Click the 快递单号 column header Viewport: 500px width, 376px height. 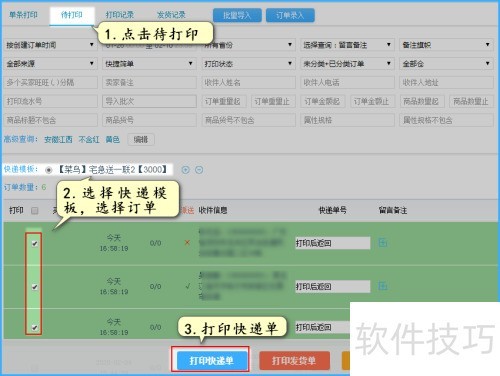(x=332, y=210)
